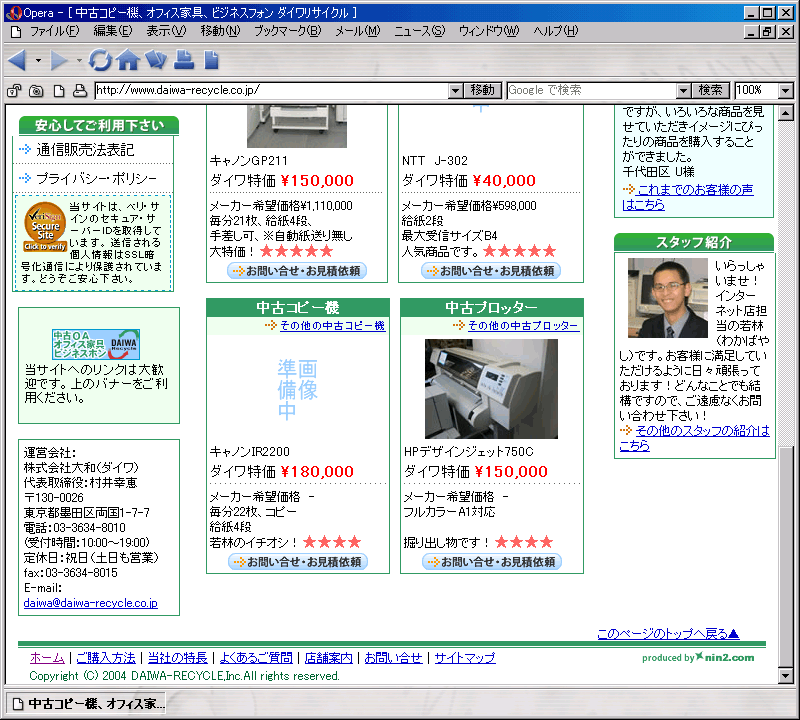Click the DAIWA Recycle banner image

click(96, 344)
